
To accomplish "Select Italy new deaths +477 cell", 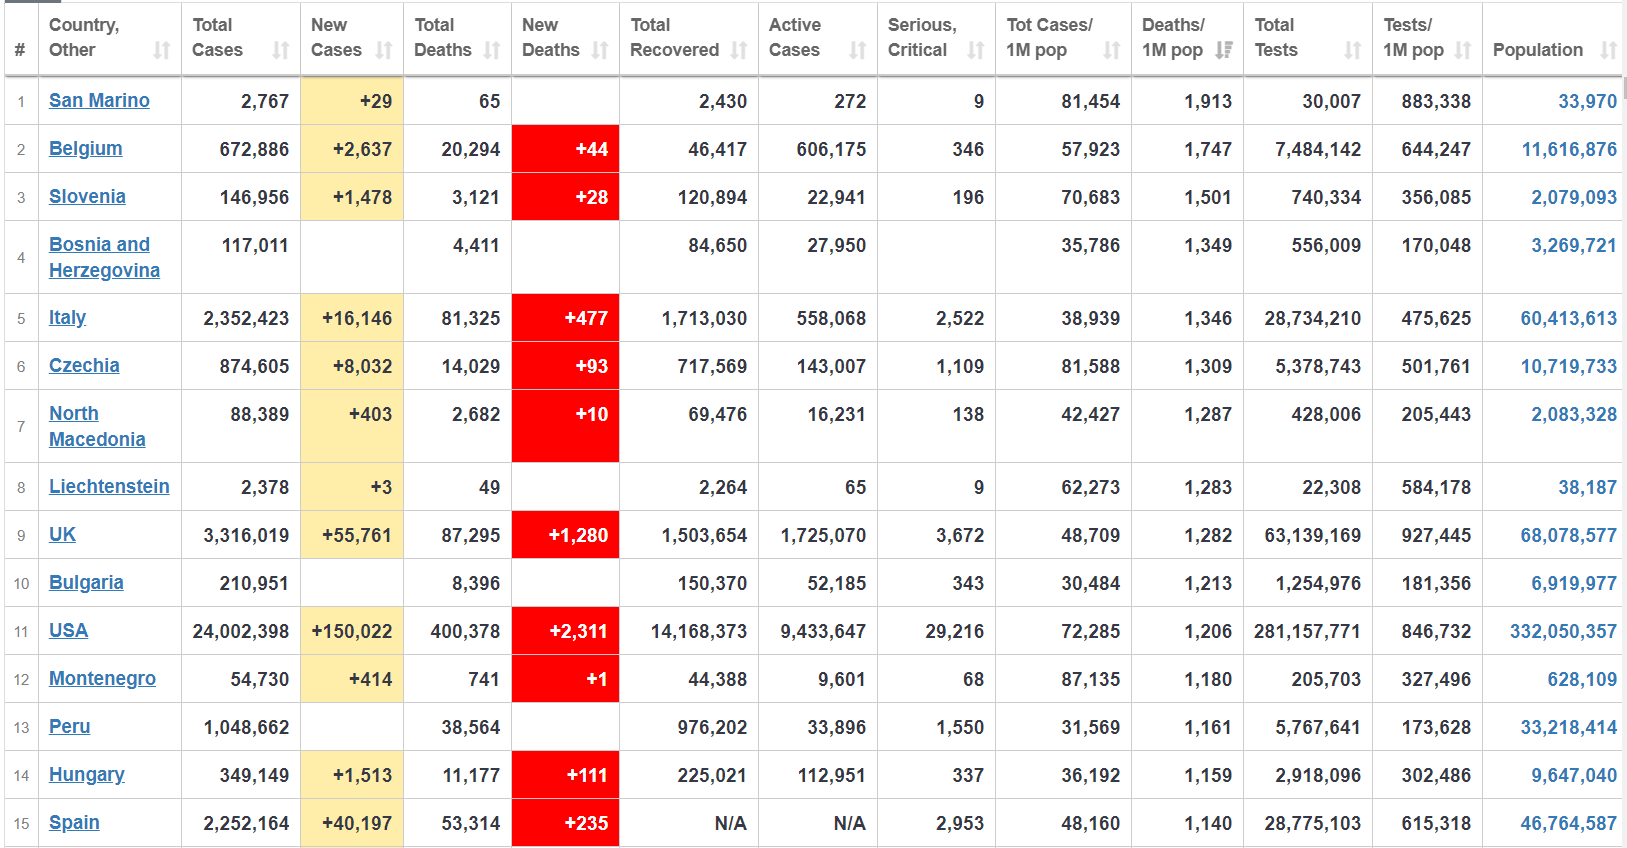I will pos(565,318).
